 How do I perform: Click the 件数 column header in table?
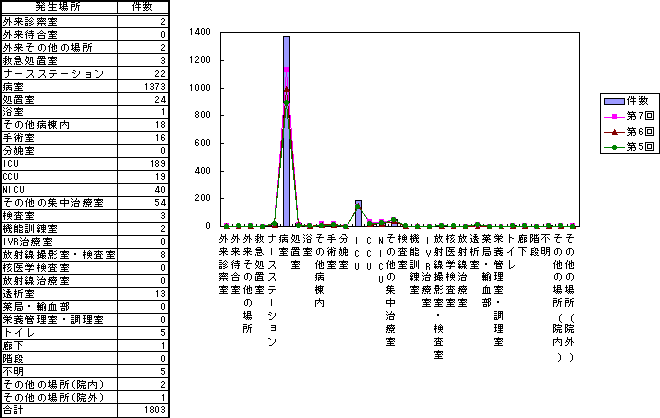[143, 7]
